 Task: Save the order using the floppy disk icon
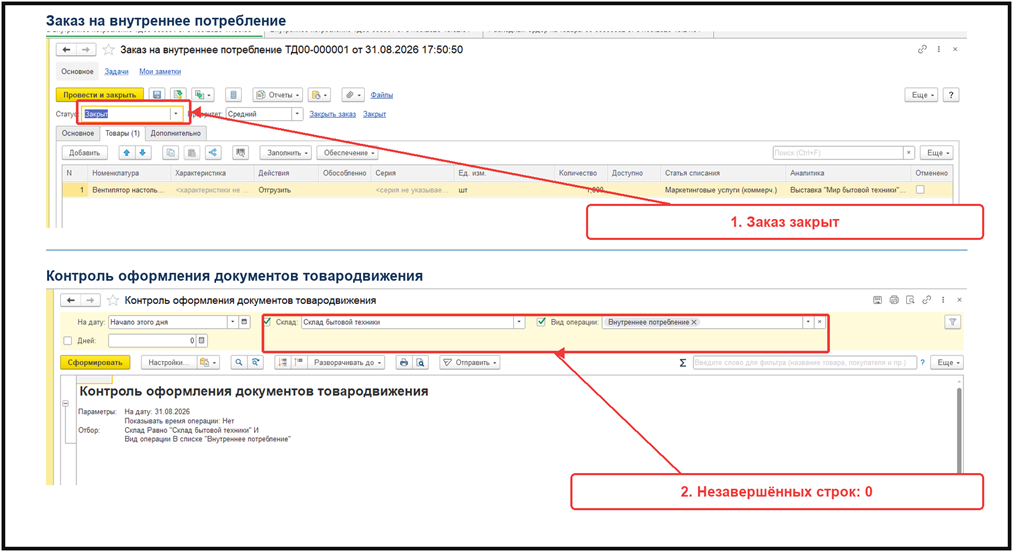click(x=157, y=95)
